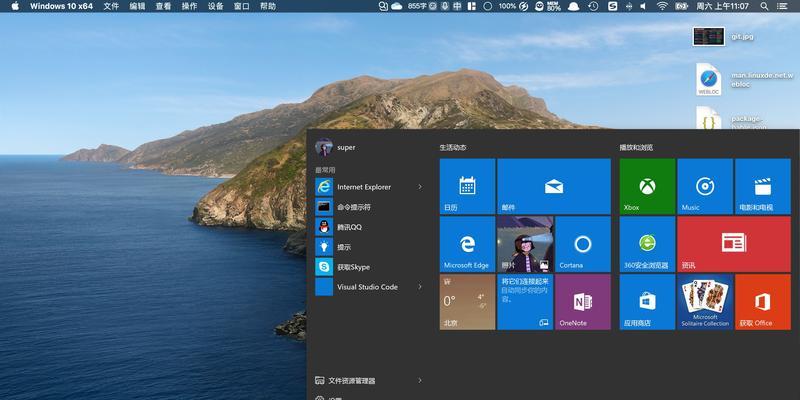Open the 文件 menu
The height and width of the screenshot is (400, 800).
click(x=111, y=6)
